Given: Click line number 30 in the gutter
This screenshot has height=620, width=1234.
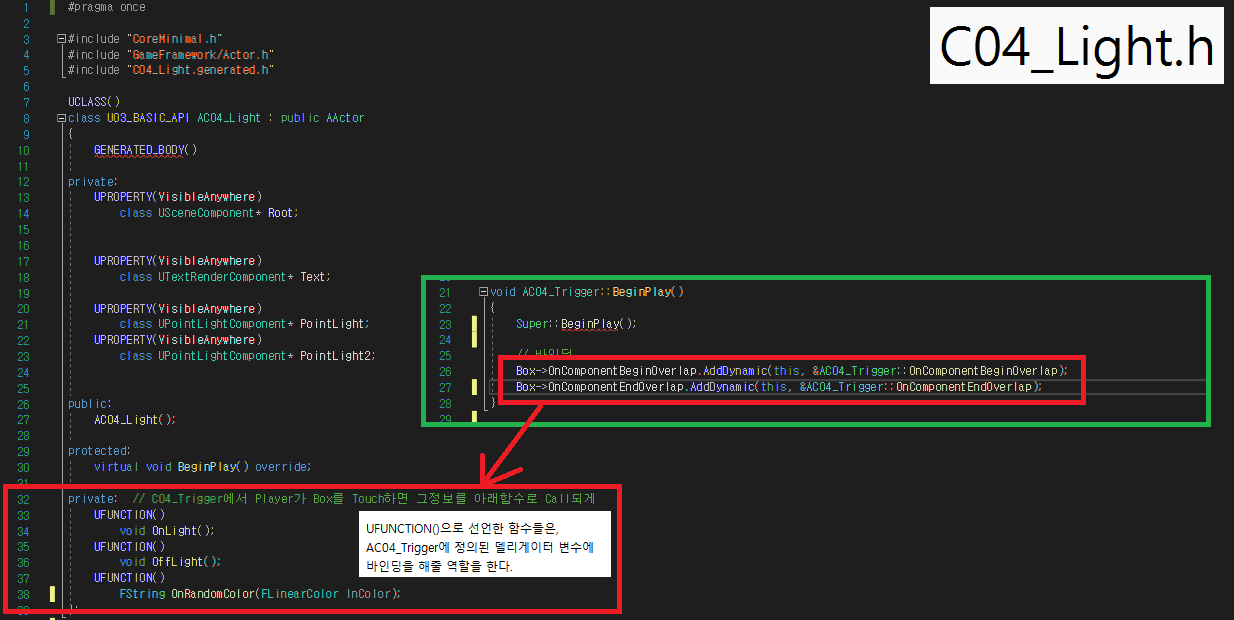Looking at the screenshot, I should 24,467.
